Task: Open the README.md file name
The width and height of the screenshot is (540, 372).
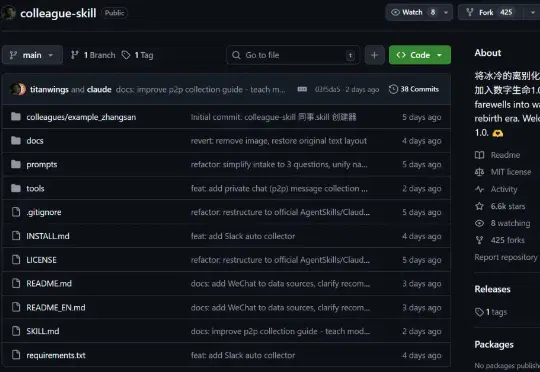Action: (49, 283)
